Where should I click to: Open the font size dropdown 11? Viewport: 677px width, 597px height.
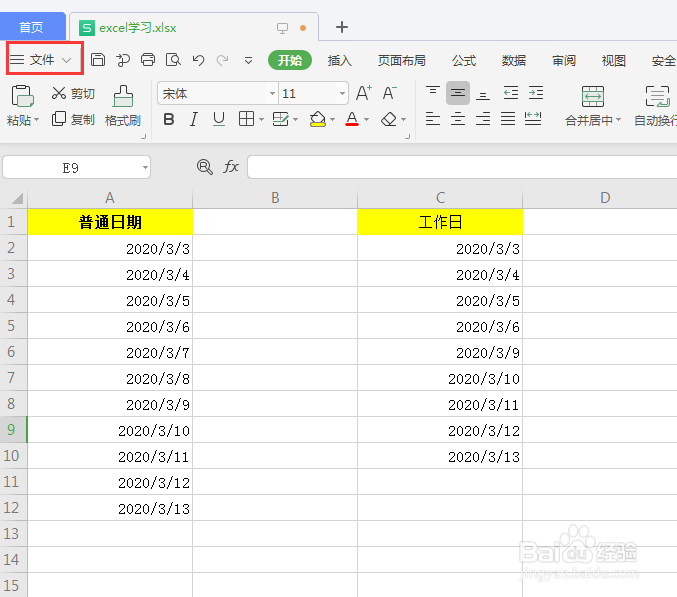342,93
